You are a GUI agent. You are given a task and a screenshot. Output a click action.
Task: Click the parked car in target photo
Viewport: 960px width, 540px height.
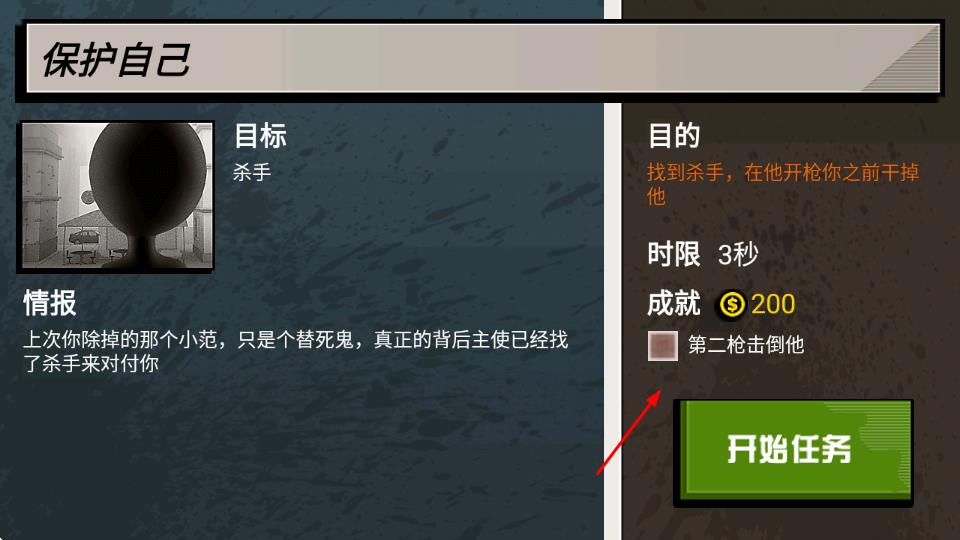[x=85, y=236]
